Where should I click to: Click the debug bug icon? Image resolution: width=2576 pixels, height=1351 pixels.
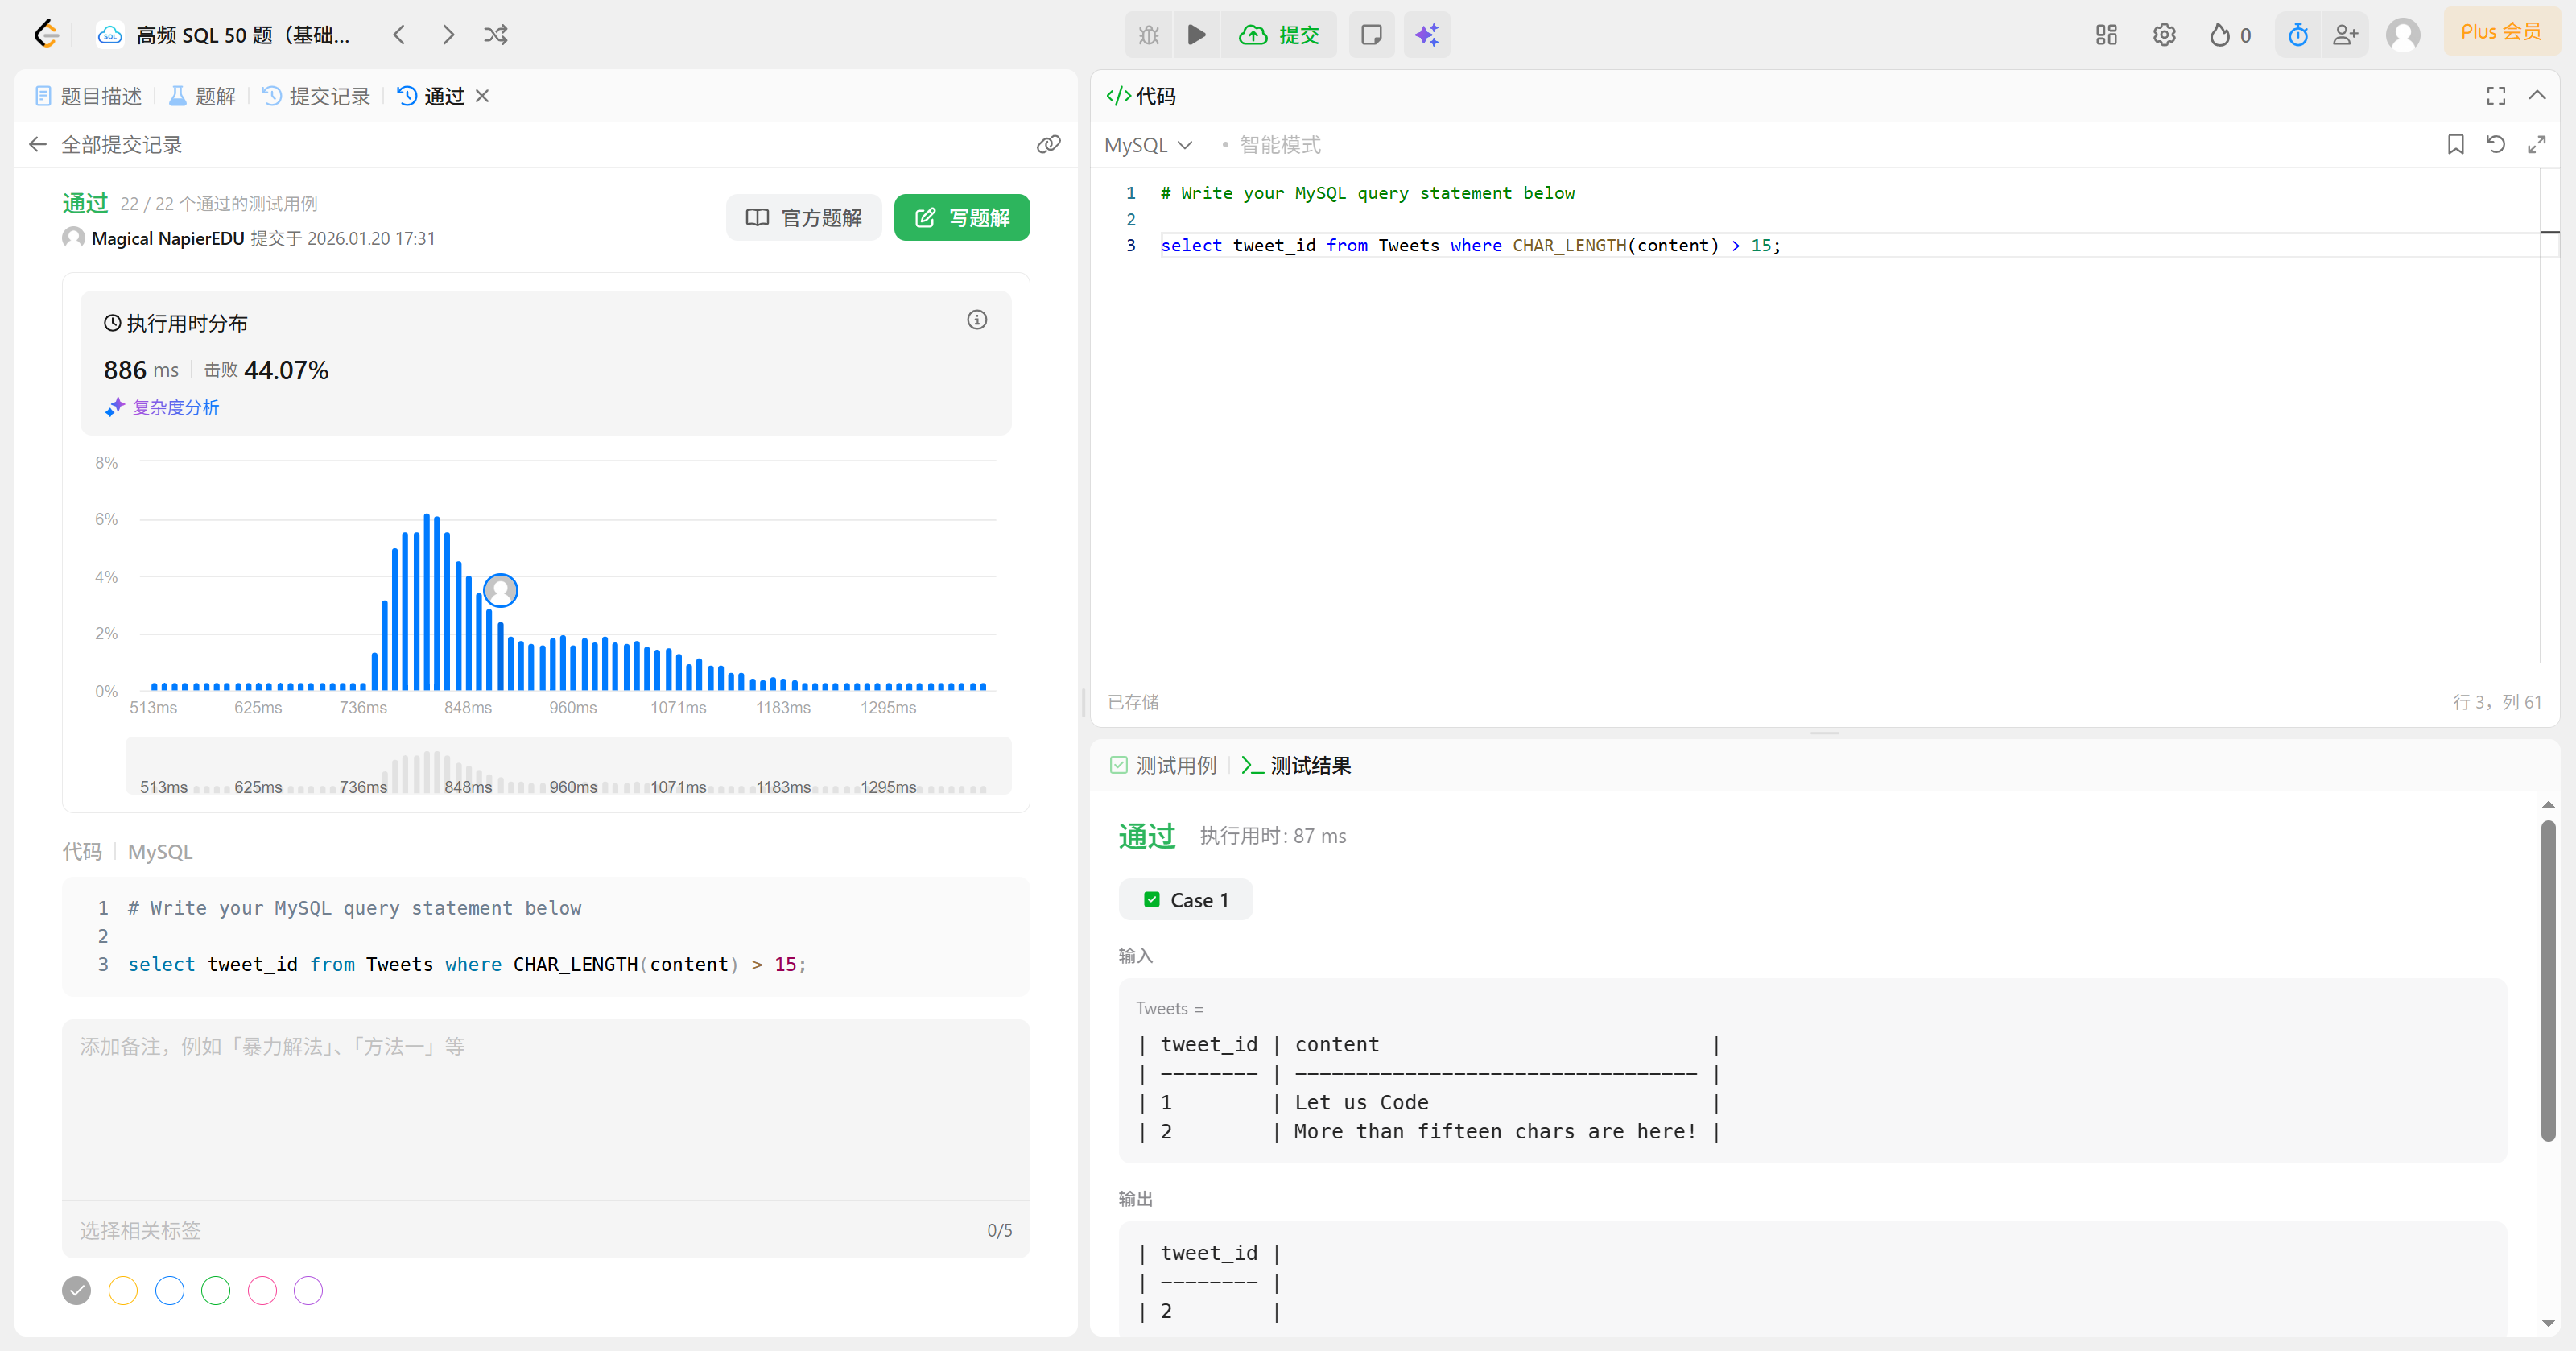click(1148, 35)
